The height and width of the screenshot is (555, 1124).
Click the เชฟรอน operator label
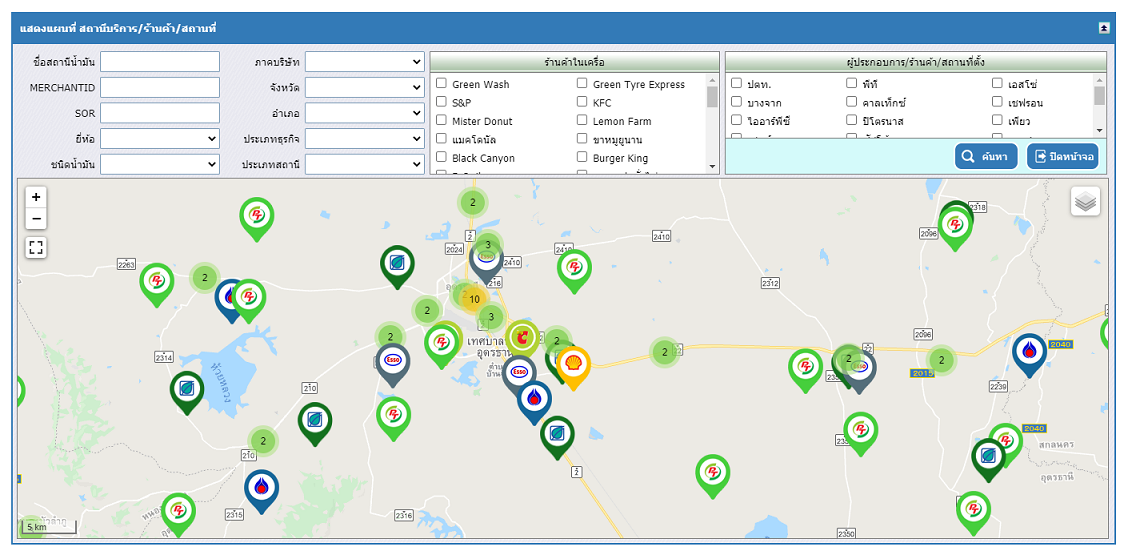[1025, 103]
